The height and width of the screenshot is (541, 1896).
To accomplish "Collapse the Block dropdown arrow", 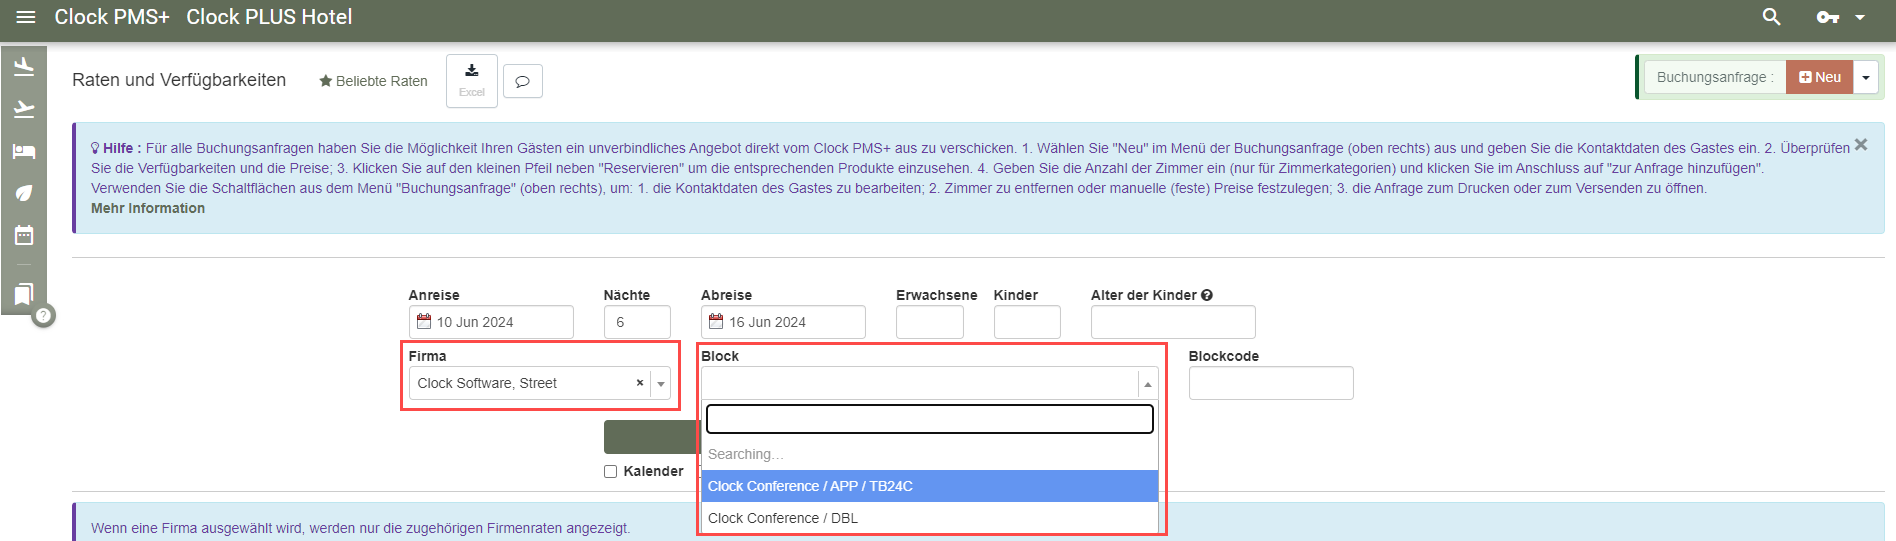I will (1148, 384).
